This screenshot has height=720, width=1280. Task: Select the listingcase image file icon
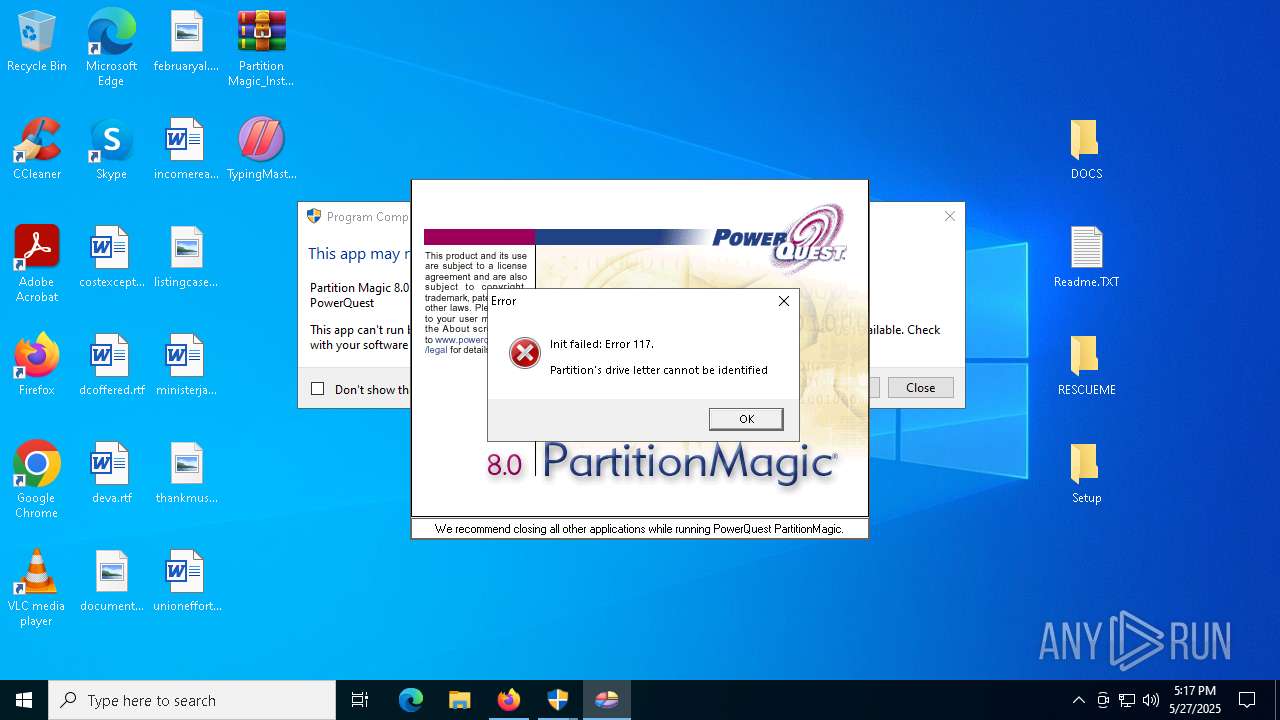pos(186,258)
